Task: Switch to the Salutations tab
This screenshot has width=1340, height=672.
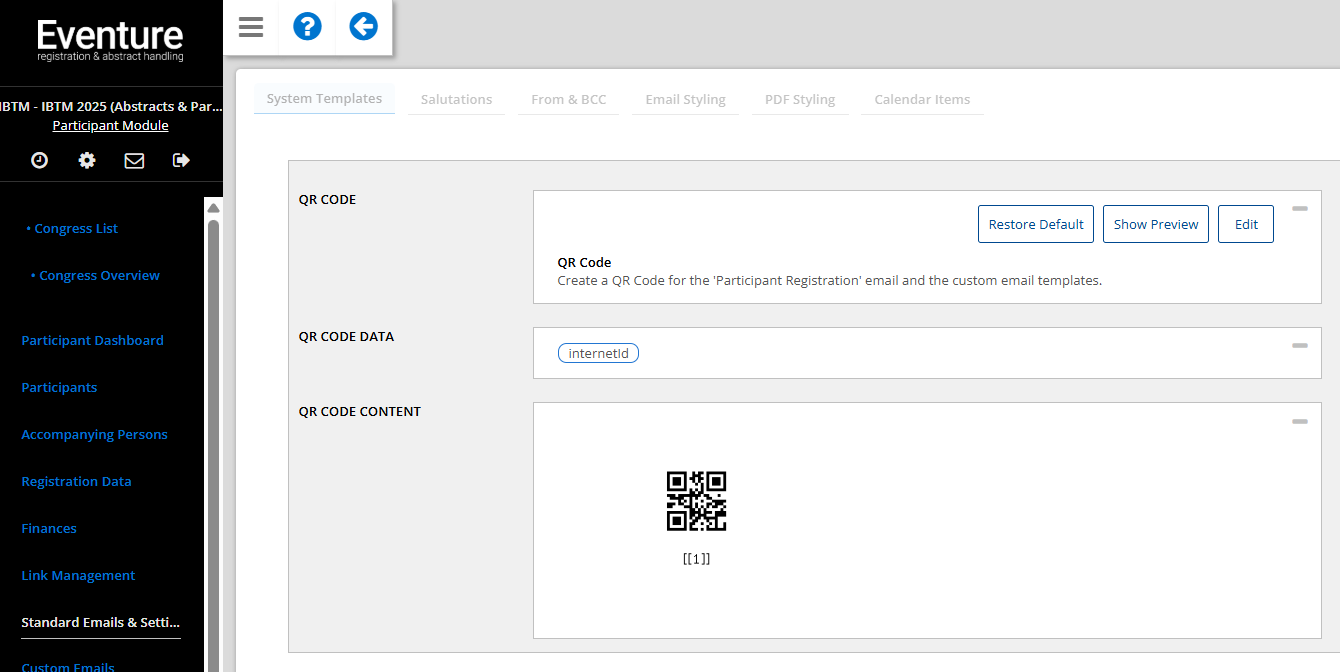Action: [x=456, y=99]
